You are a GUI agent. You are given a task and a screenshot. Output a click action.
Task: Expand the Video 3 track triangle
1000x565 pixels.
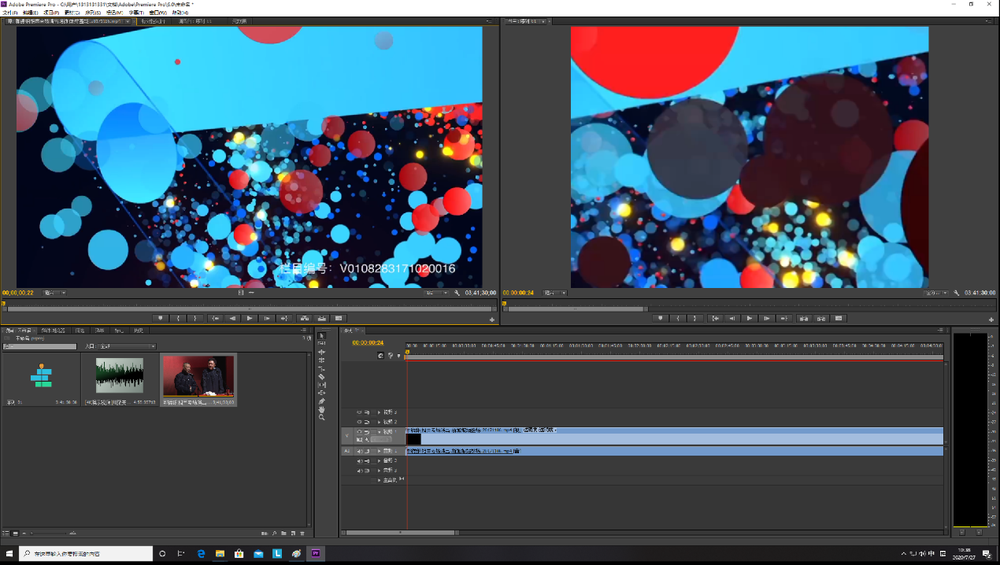coord(379,413)
